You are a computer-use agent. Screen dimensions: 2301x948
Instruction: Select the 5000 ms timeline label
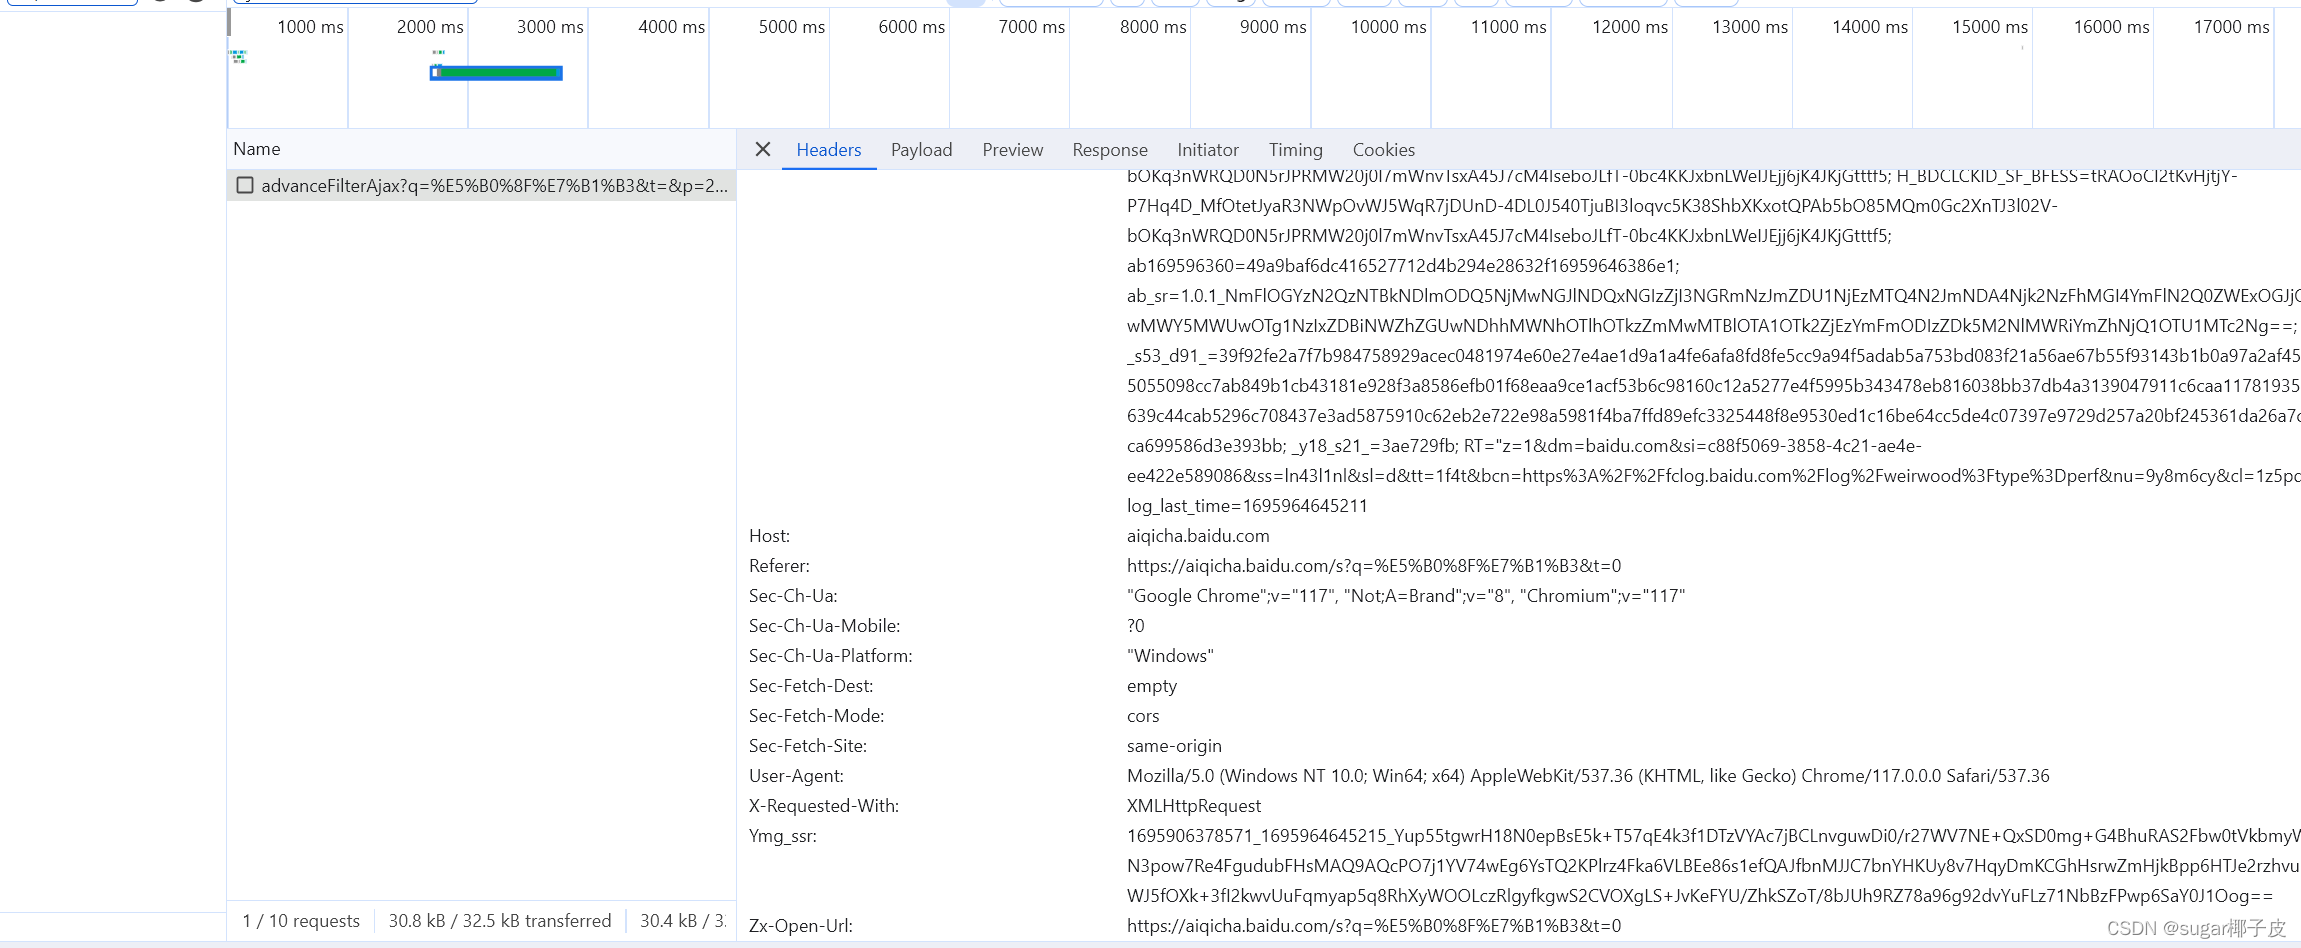coord(792,27)
